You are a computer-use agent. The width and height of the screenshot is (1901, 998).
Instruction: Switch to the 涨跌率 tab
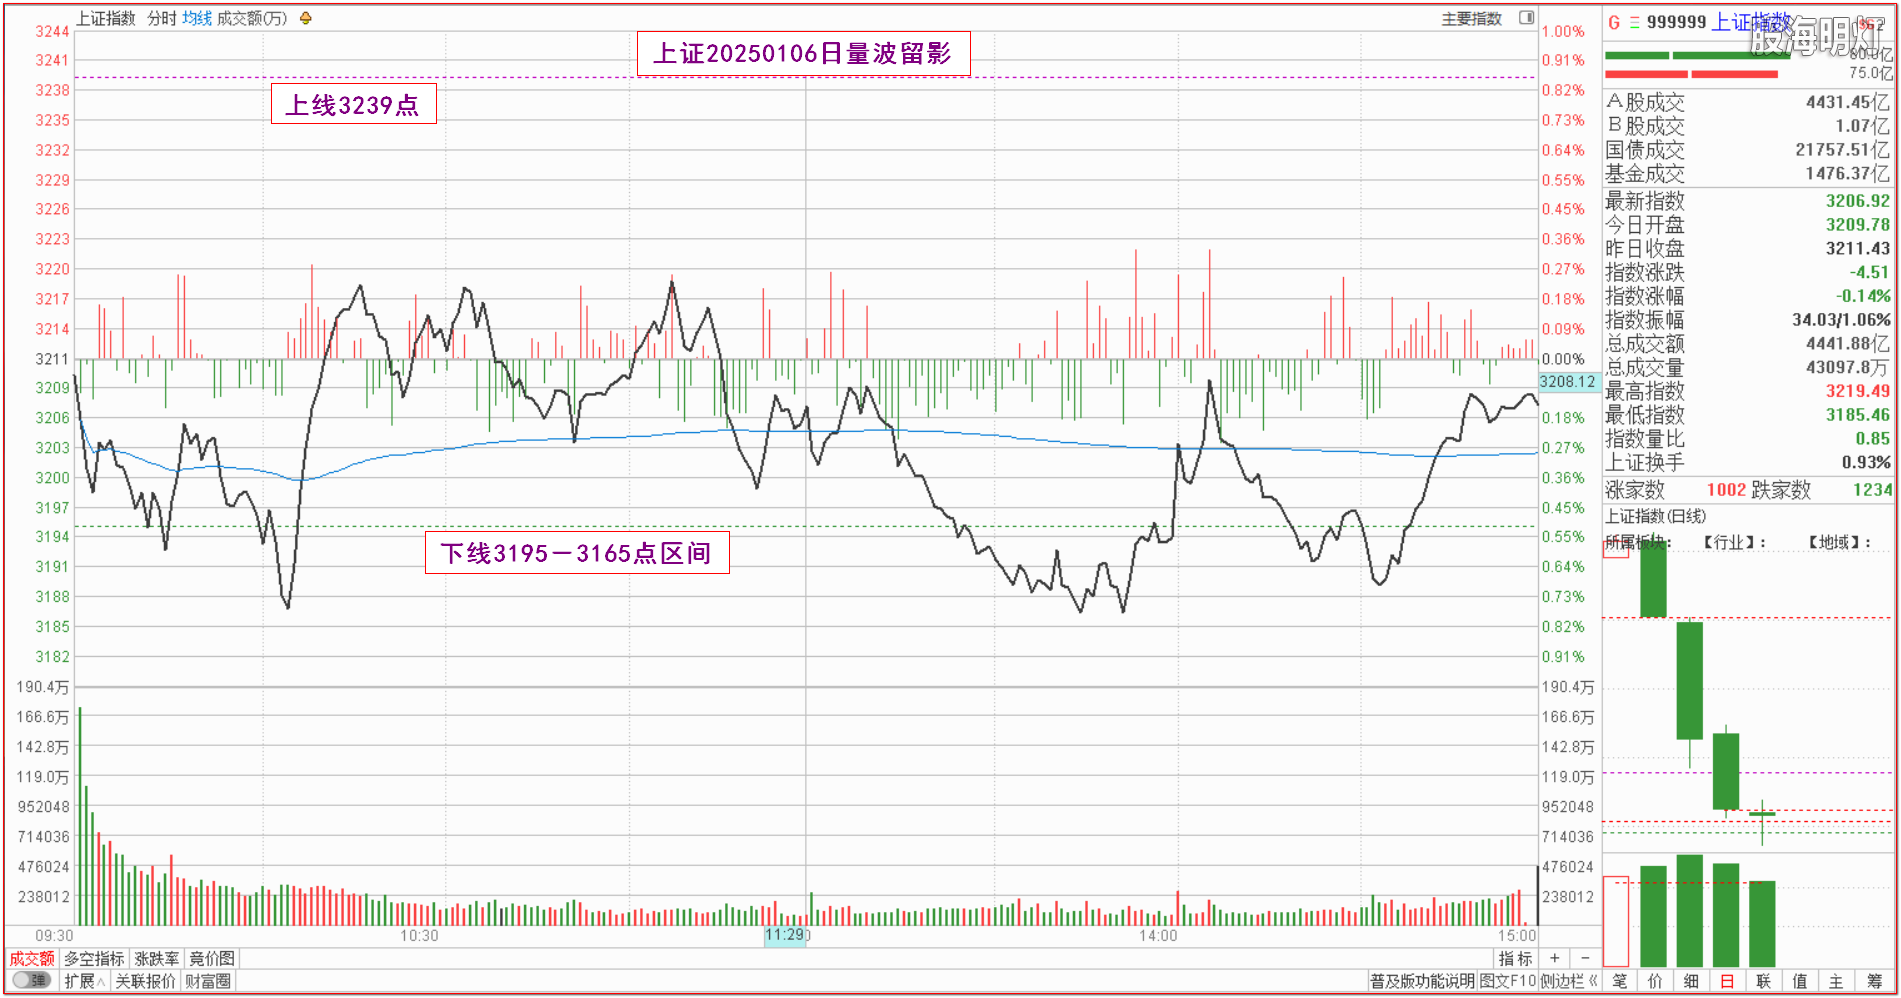pyautogui.click(x=157, y=958)
